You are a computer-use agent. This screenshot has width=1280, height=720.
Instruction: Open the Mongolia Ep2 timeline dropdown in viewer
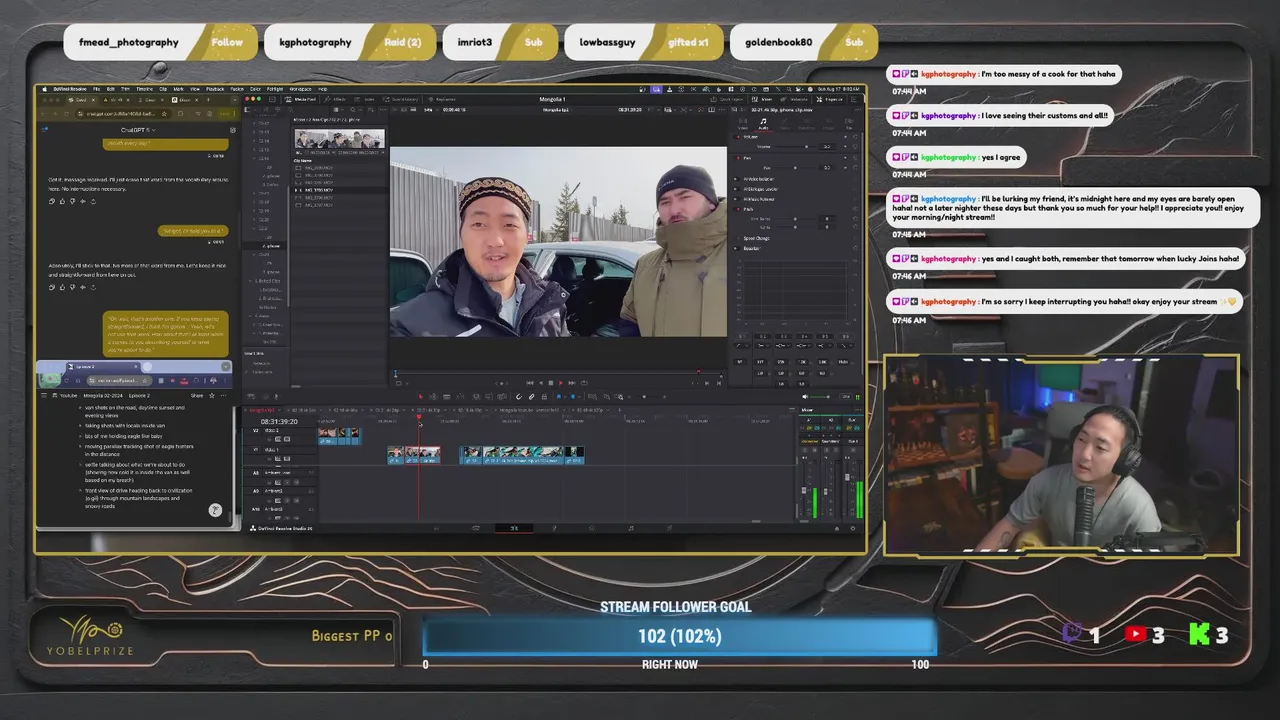pos(557,110)
